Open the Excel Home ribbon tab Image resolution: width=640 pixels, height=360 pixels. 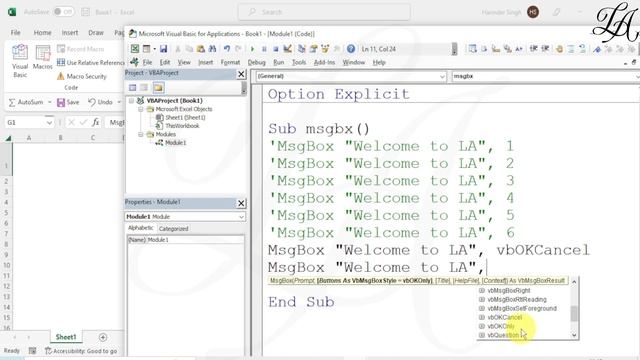[42, 33]
